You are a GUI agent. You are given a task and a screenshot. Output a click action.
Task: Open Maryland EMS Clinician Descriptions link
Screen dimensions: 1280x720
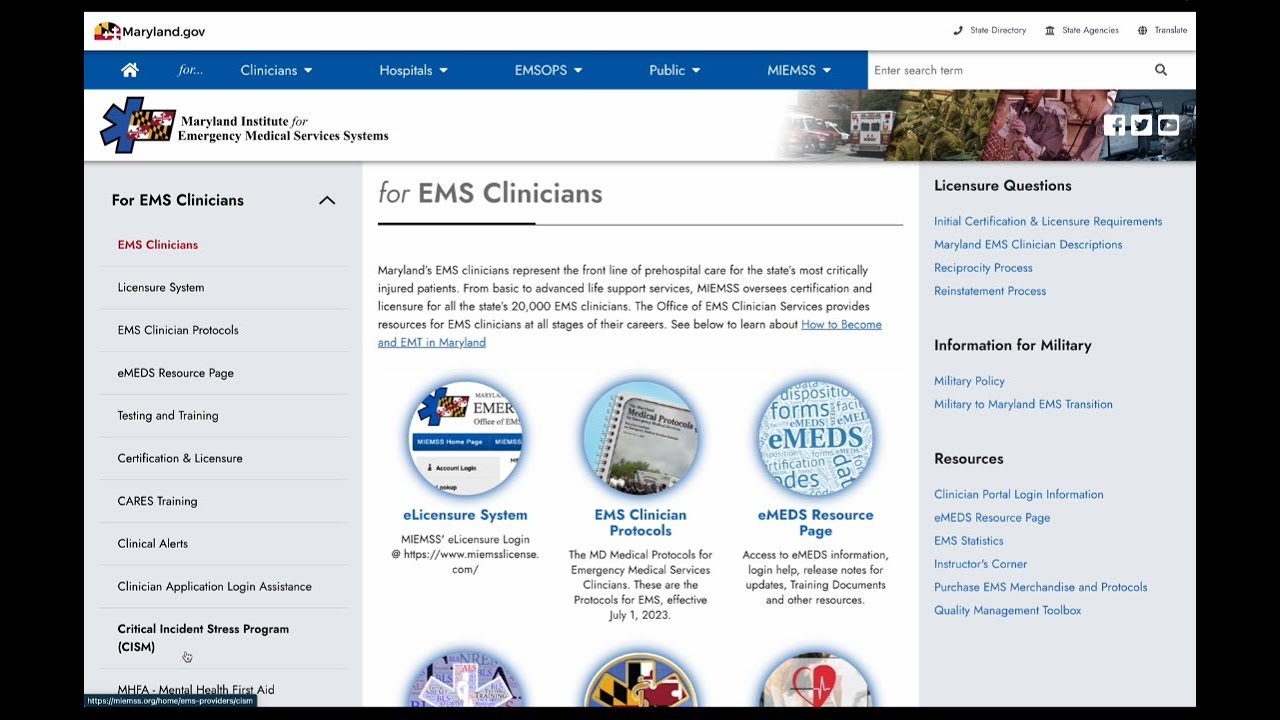coord(1028,245)
